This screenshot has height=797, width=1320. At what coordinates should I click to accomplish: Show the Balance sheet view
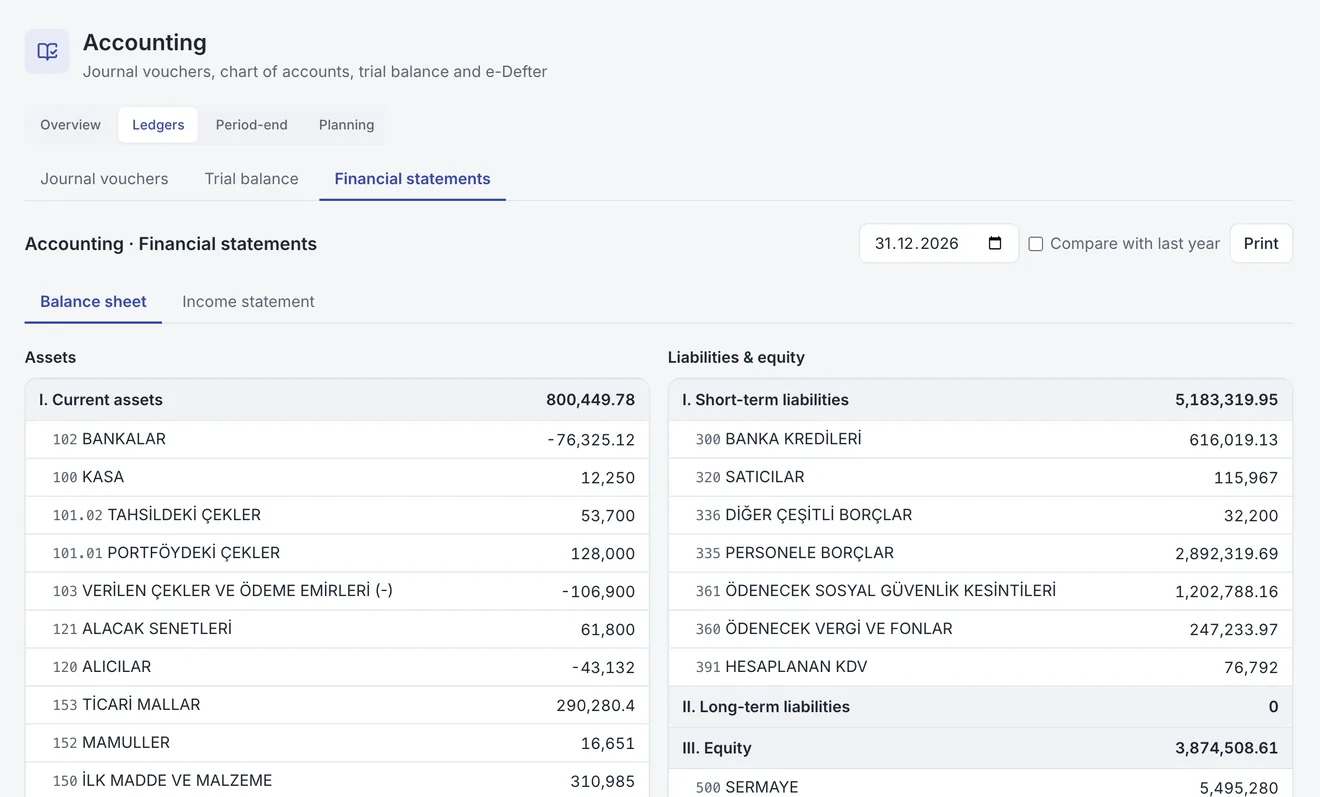point(93,302)
